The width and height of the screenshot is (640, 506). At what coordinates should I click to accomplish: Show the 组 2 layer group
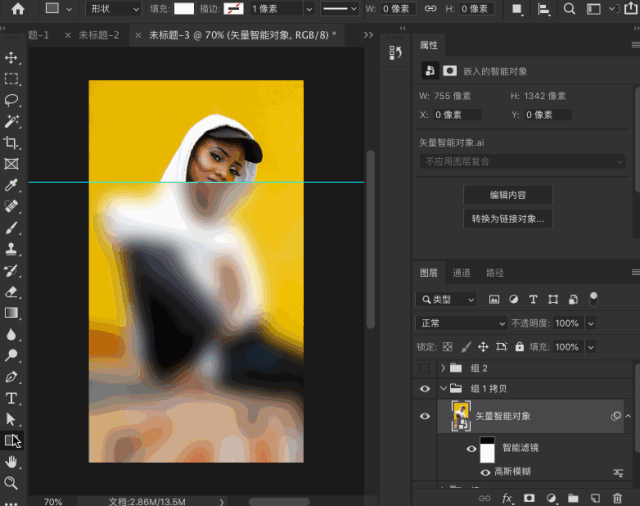click(425, 368)
